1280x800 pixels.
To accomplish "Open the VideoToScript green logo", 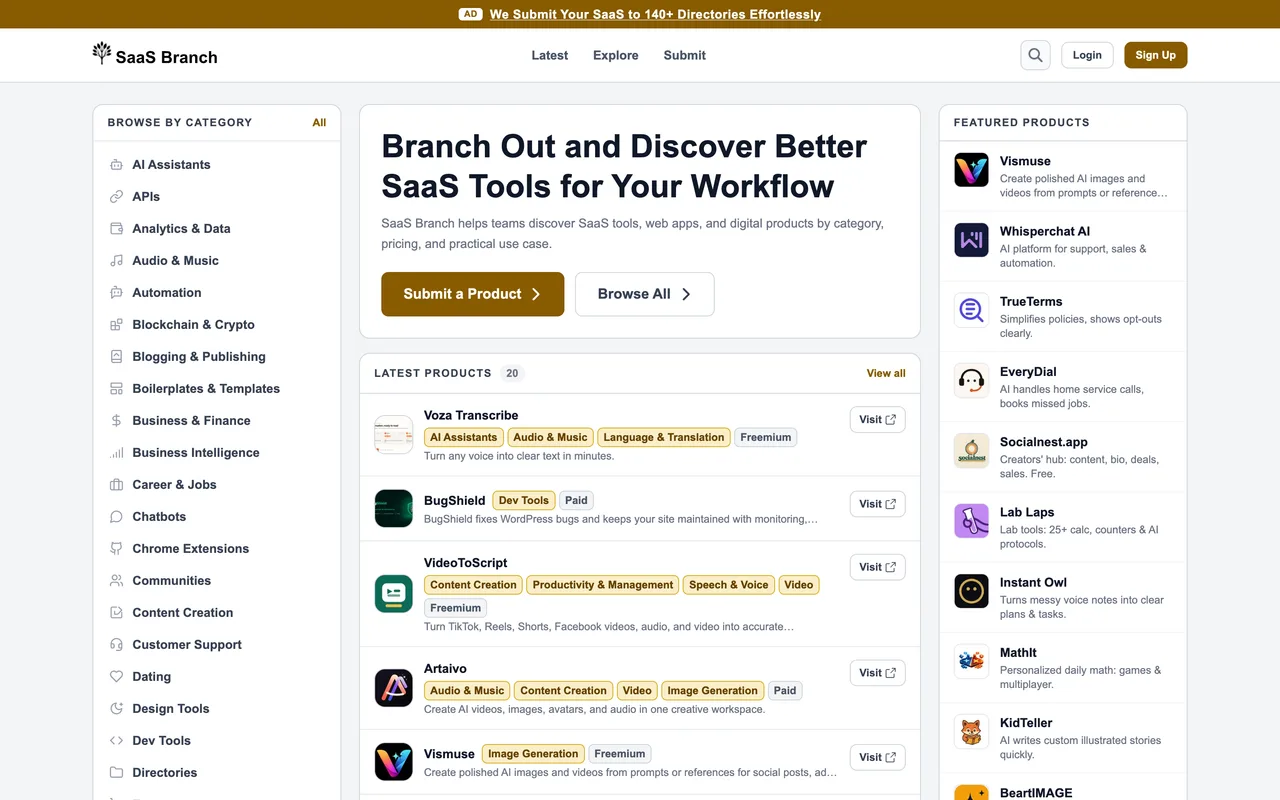I will pos(394,594).
